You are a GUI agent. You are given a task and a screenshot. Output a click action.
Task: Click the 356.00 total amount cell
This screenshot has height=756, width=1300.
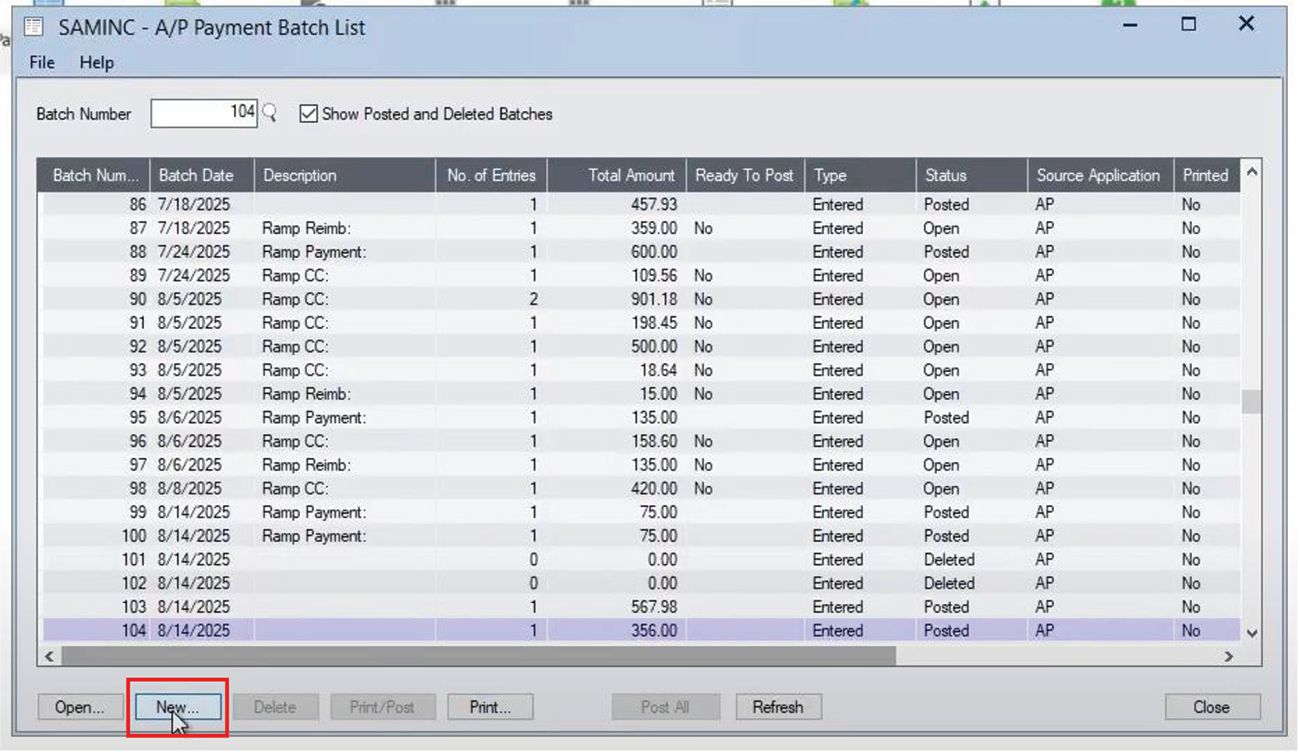click(x=616, y=630)
